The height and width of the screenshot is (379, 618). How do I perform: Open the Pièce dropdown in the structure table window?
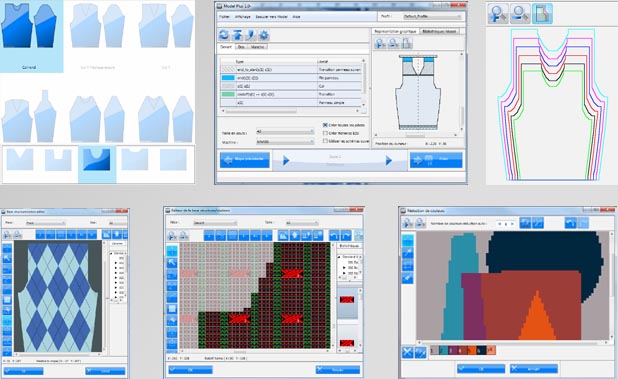(215, 223)
